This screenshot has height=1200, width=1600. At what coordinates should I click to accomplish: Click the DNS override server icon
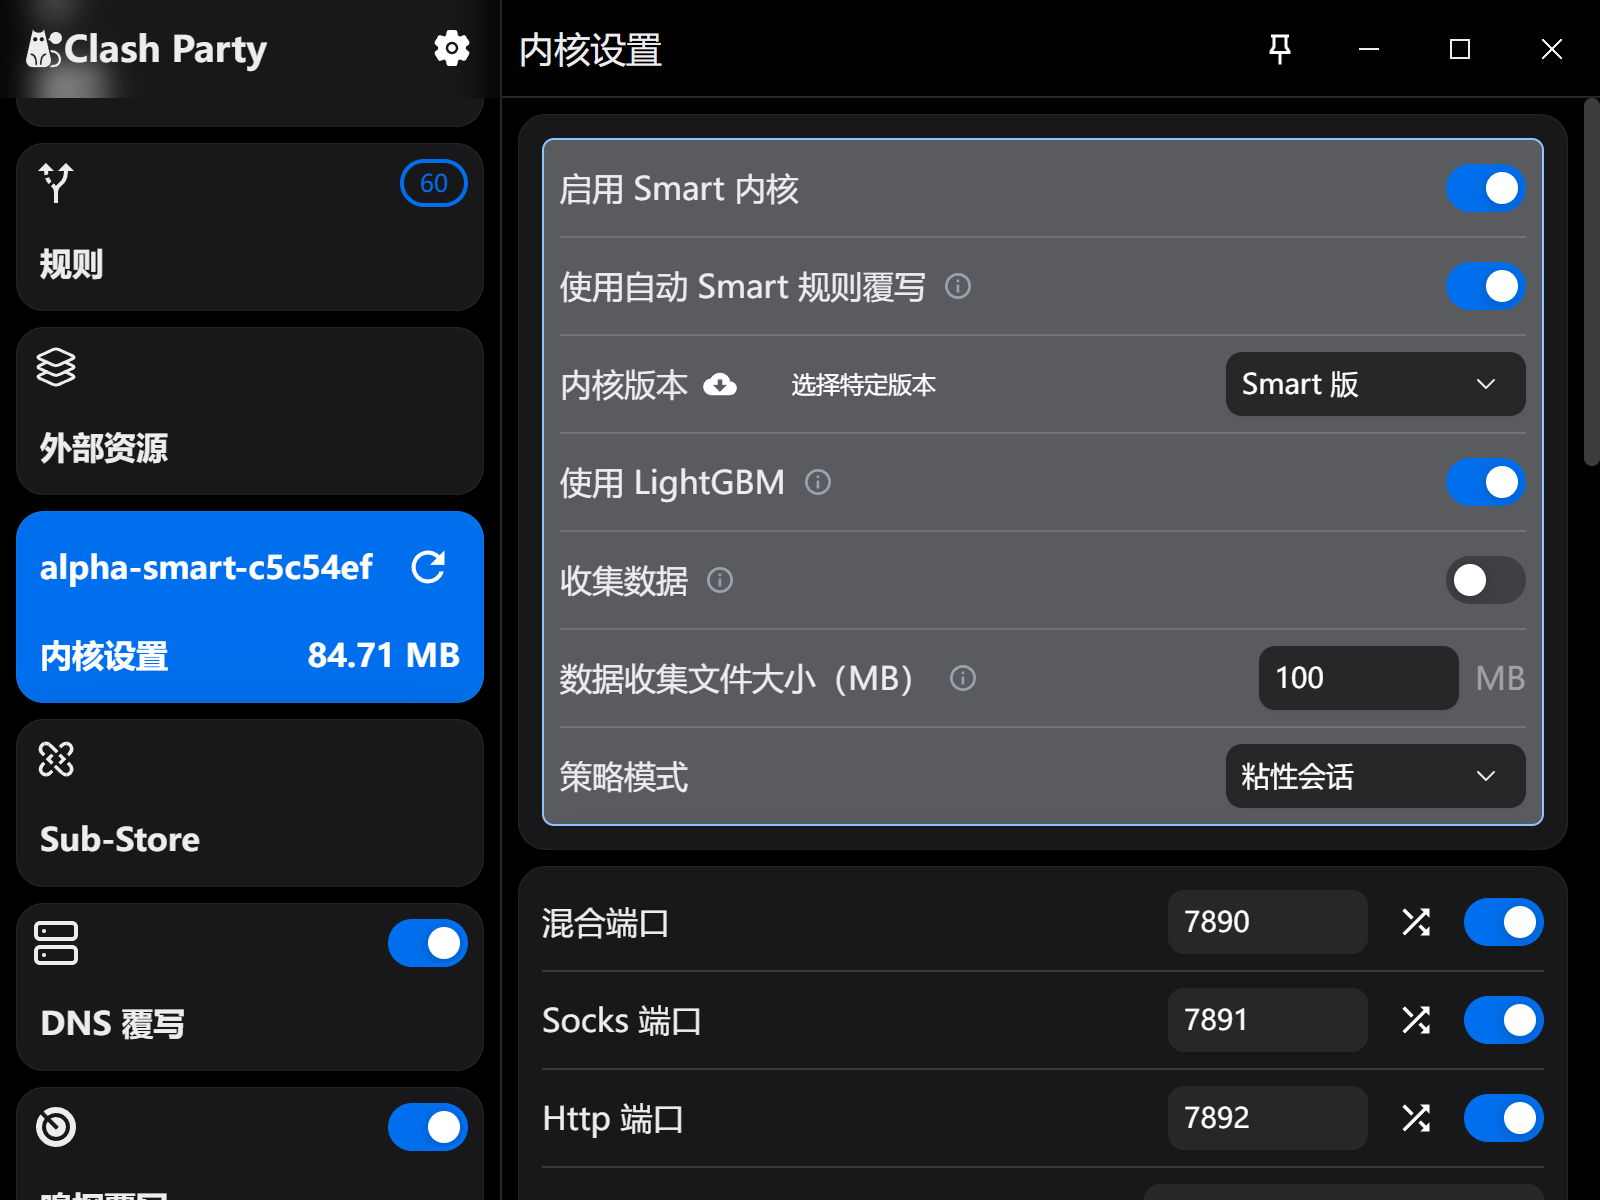(56, 943)
